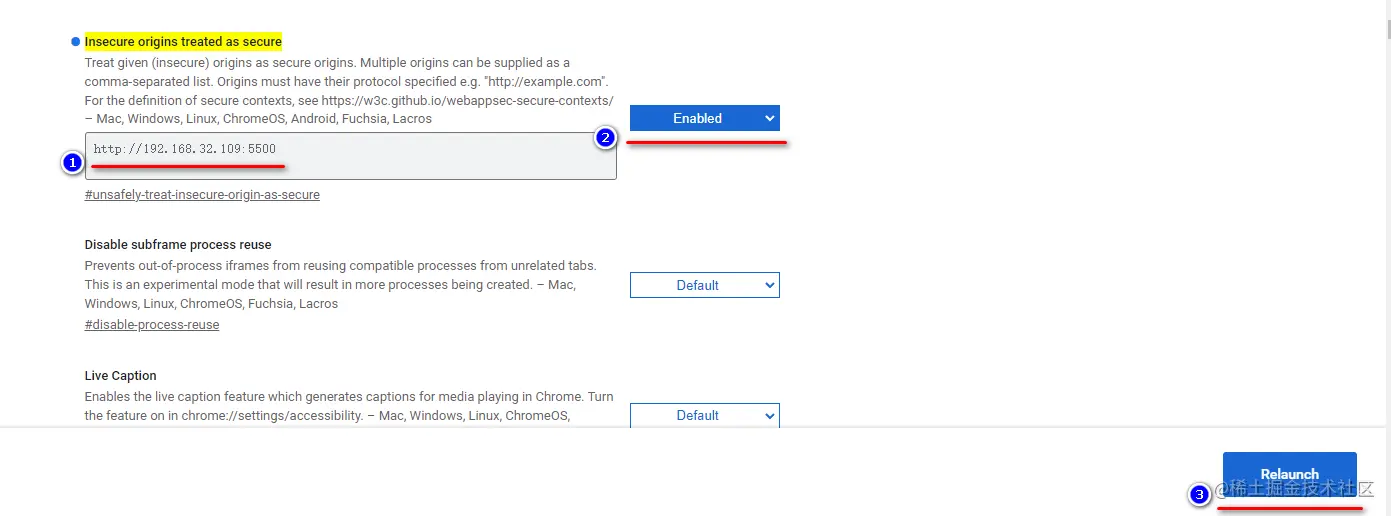Click the Disable subframe process reuse heading
The image size is (1391, 516).
[x=178, y=244]
